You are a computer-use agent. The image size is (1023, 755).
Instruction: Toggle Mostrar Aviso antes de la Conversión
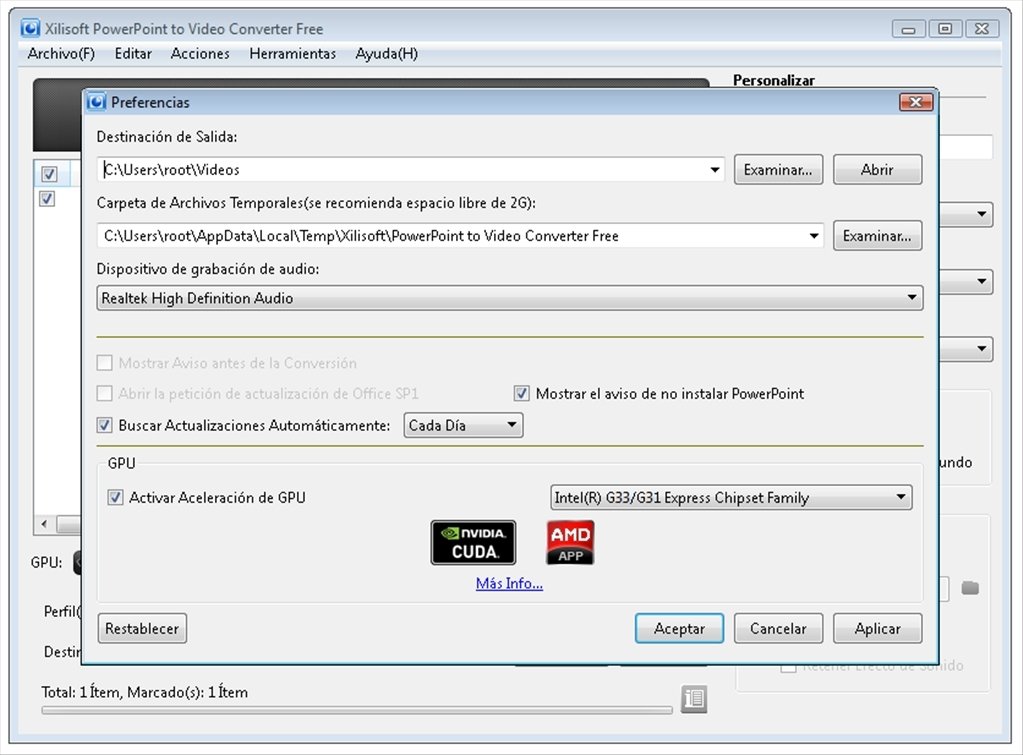point(104,363)
